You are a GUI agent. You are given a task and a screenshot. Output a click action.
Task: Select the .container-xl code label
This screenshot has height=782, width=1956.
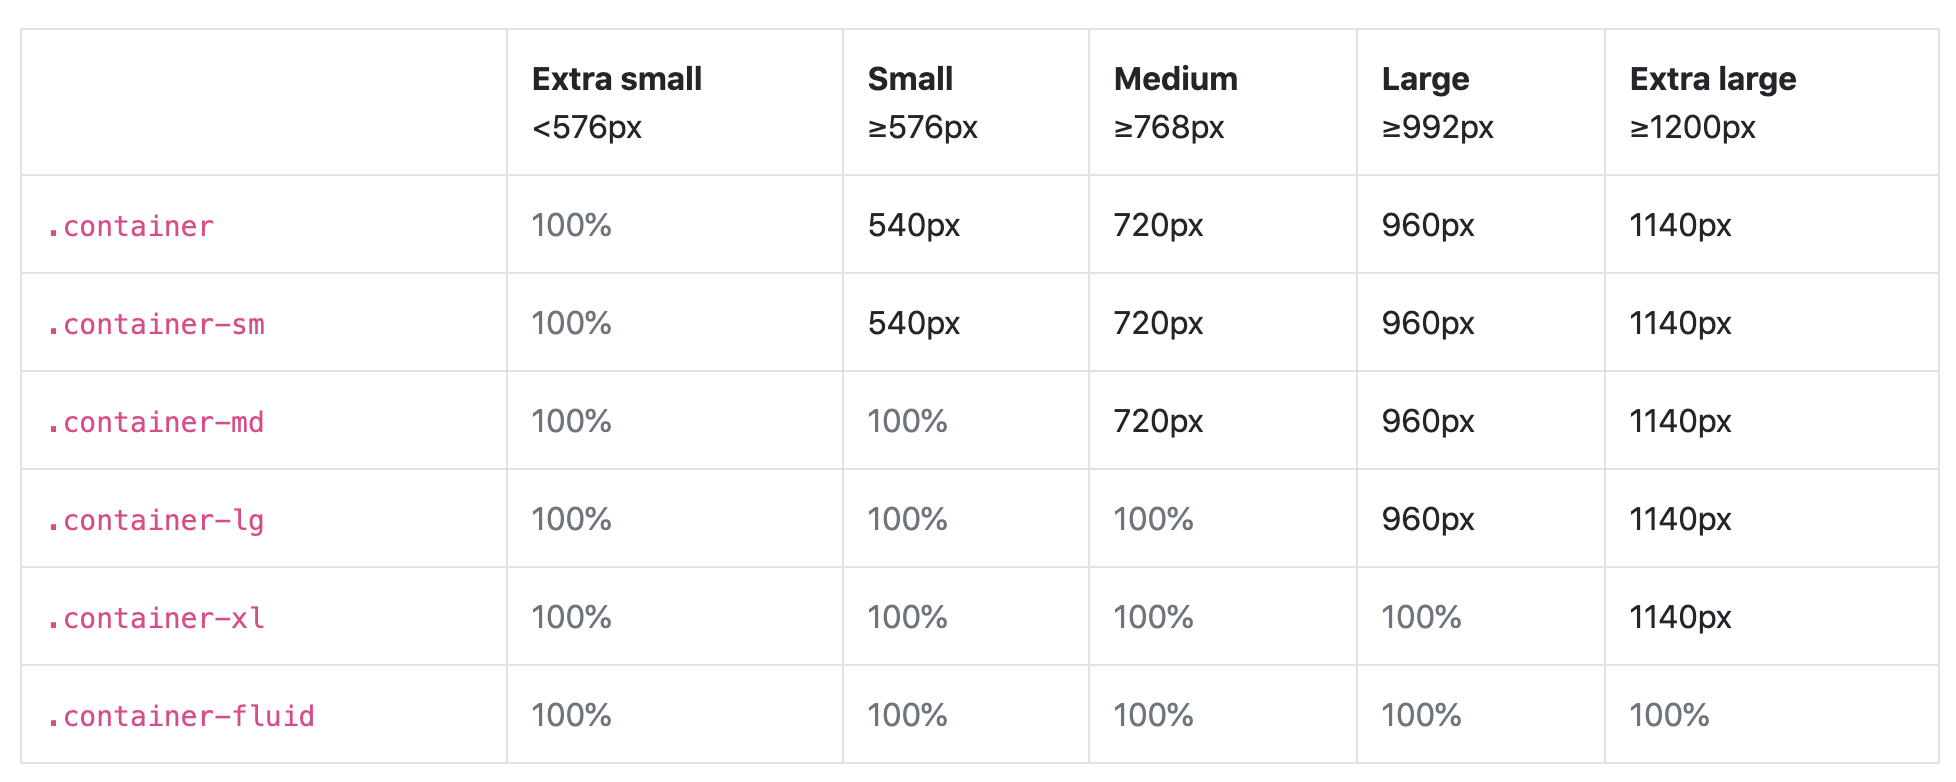point(155,619)
